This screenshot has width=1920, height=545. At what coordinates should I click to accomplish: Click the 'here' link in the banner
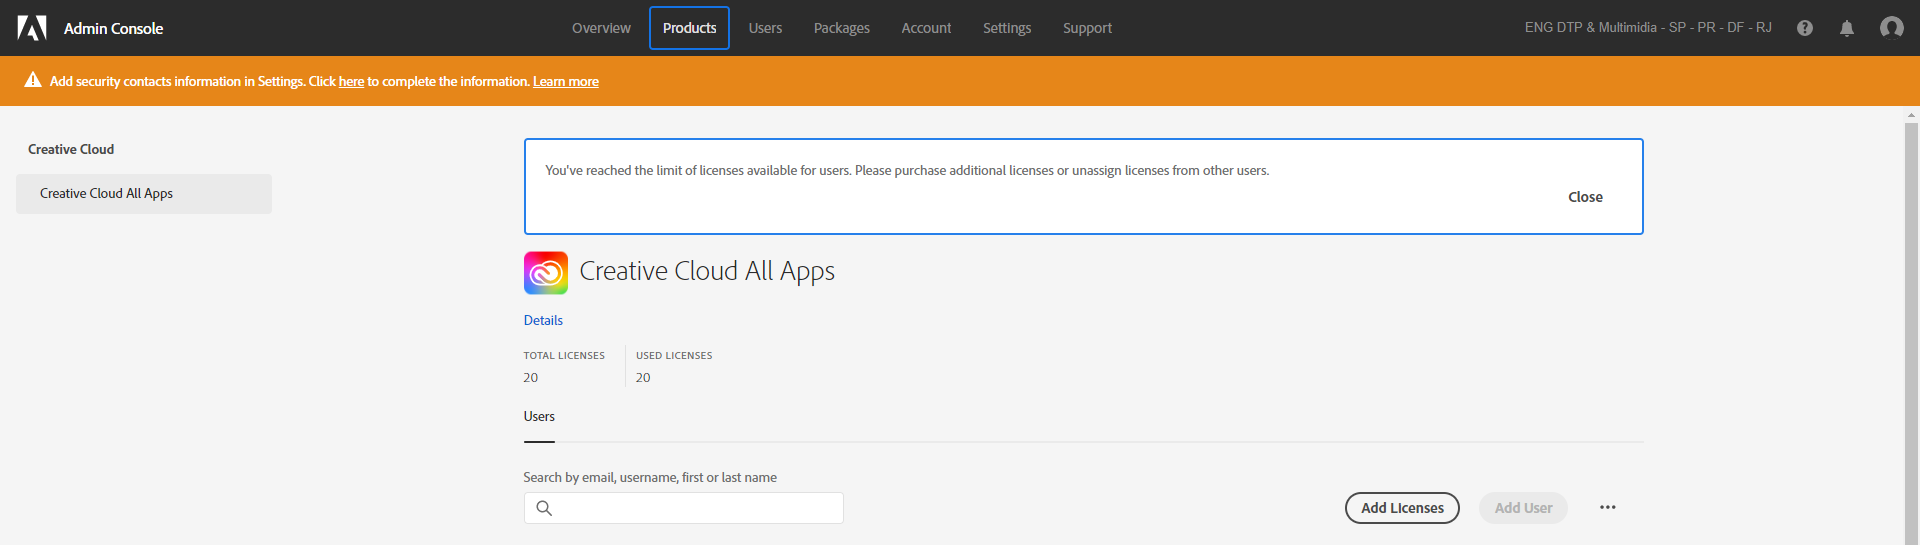point(351,82)
